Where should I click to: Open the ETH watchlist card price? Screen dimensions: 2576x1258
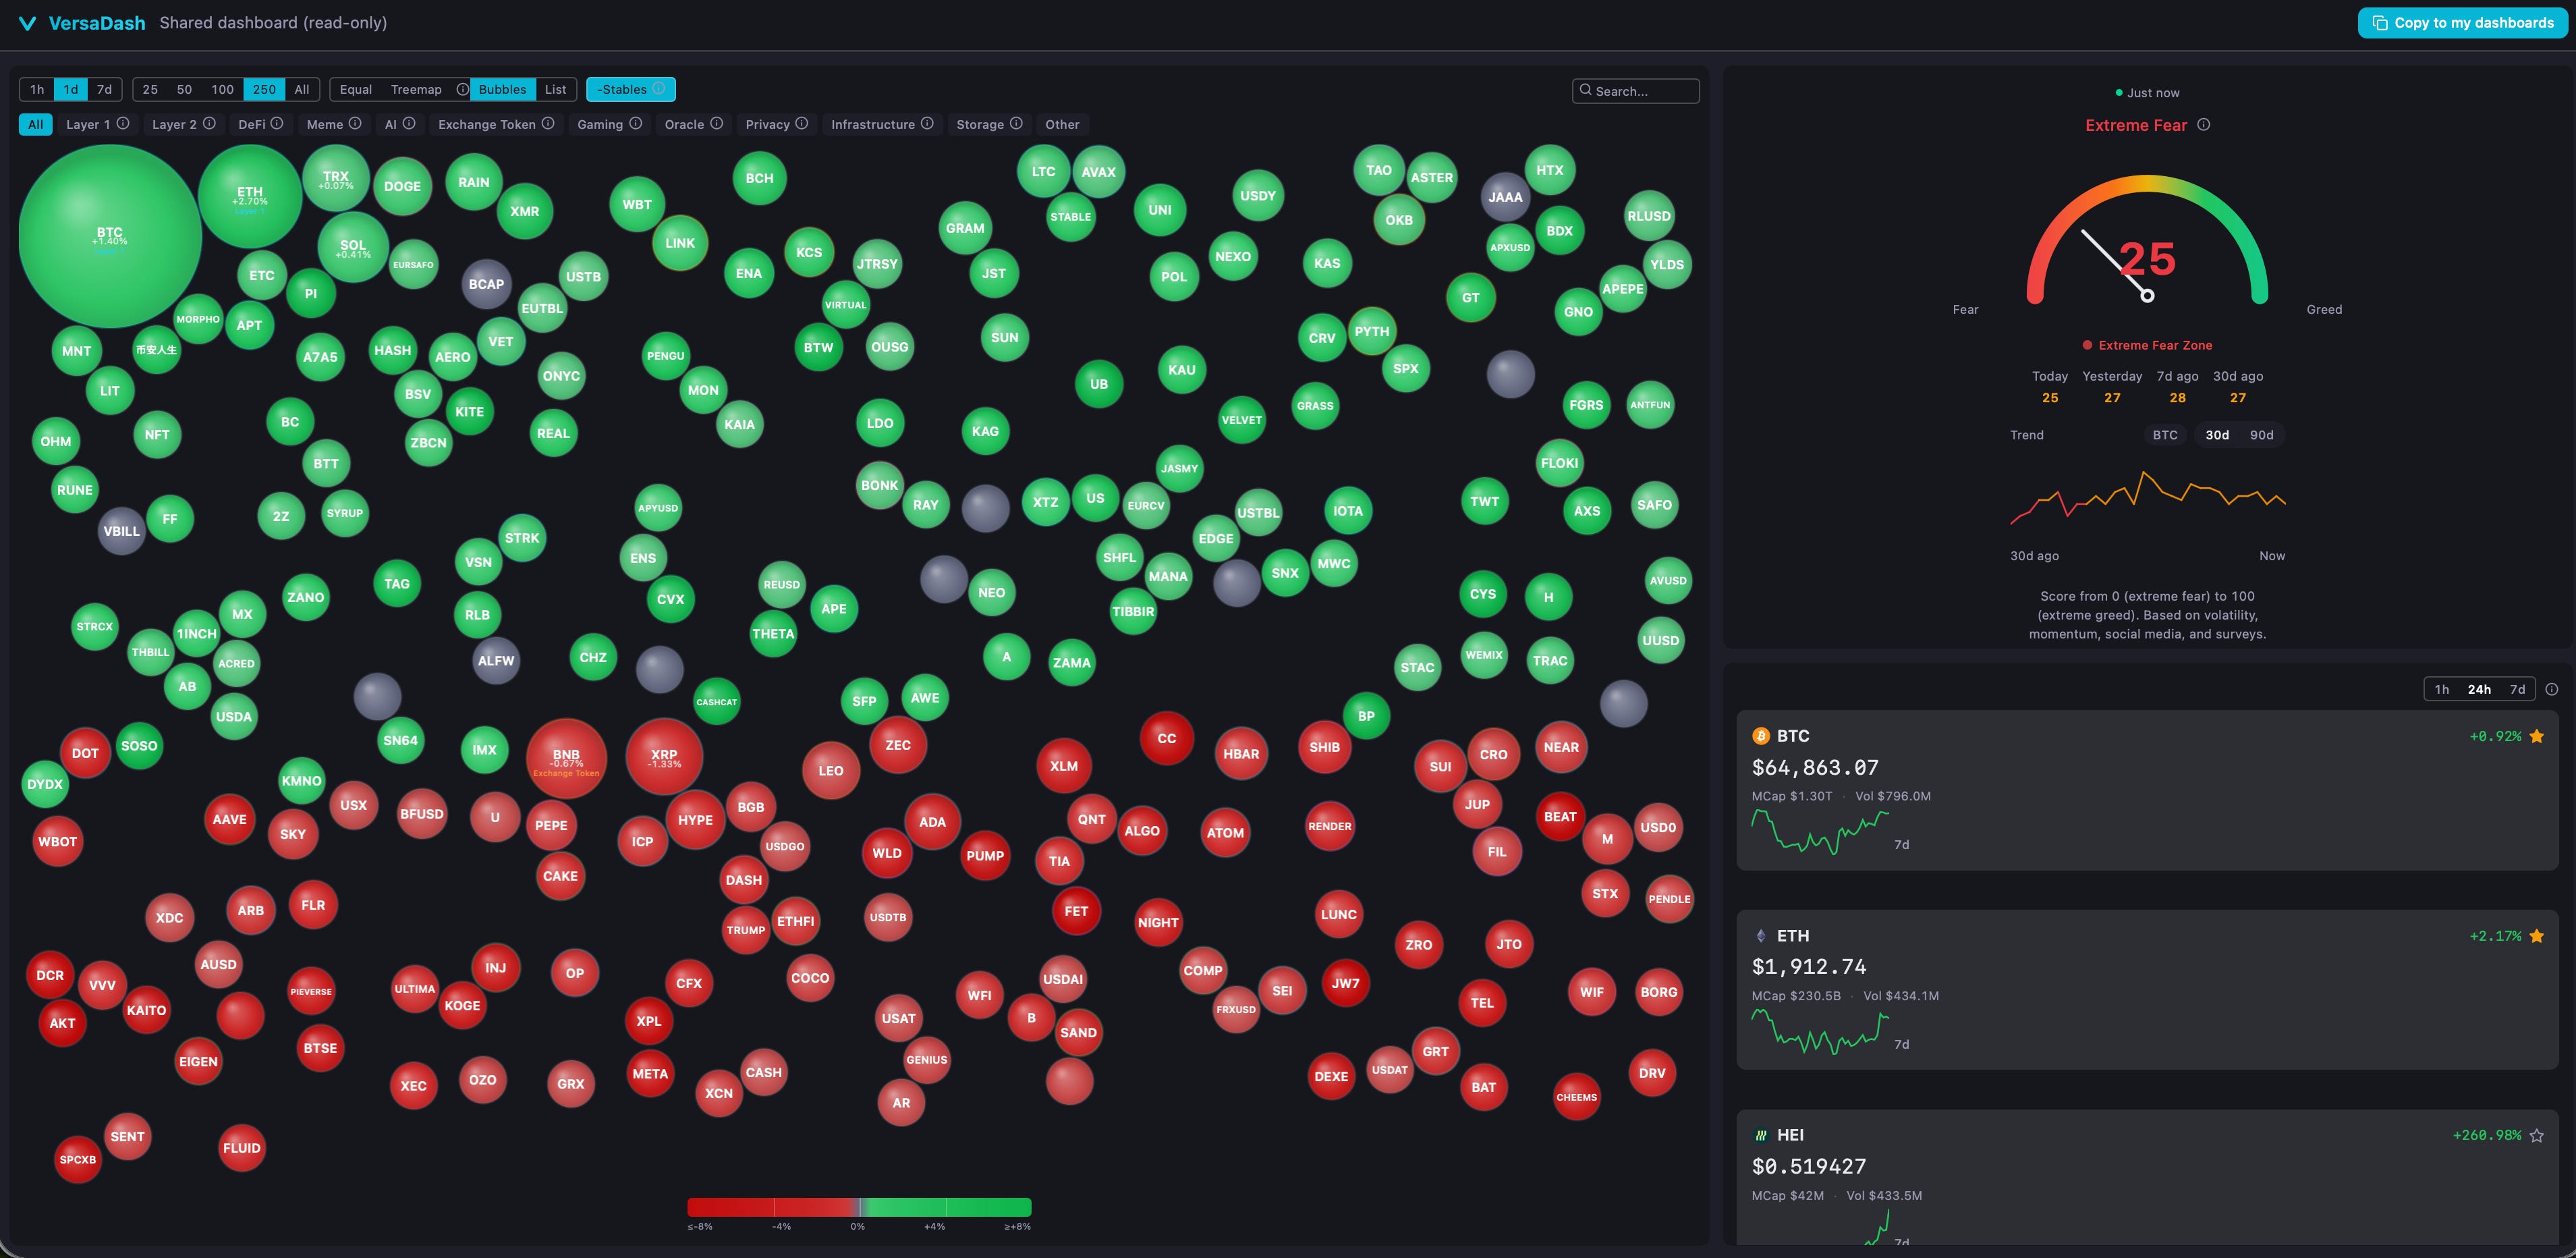coord(1809,967)
